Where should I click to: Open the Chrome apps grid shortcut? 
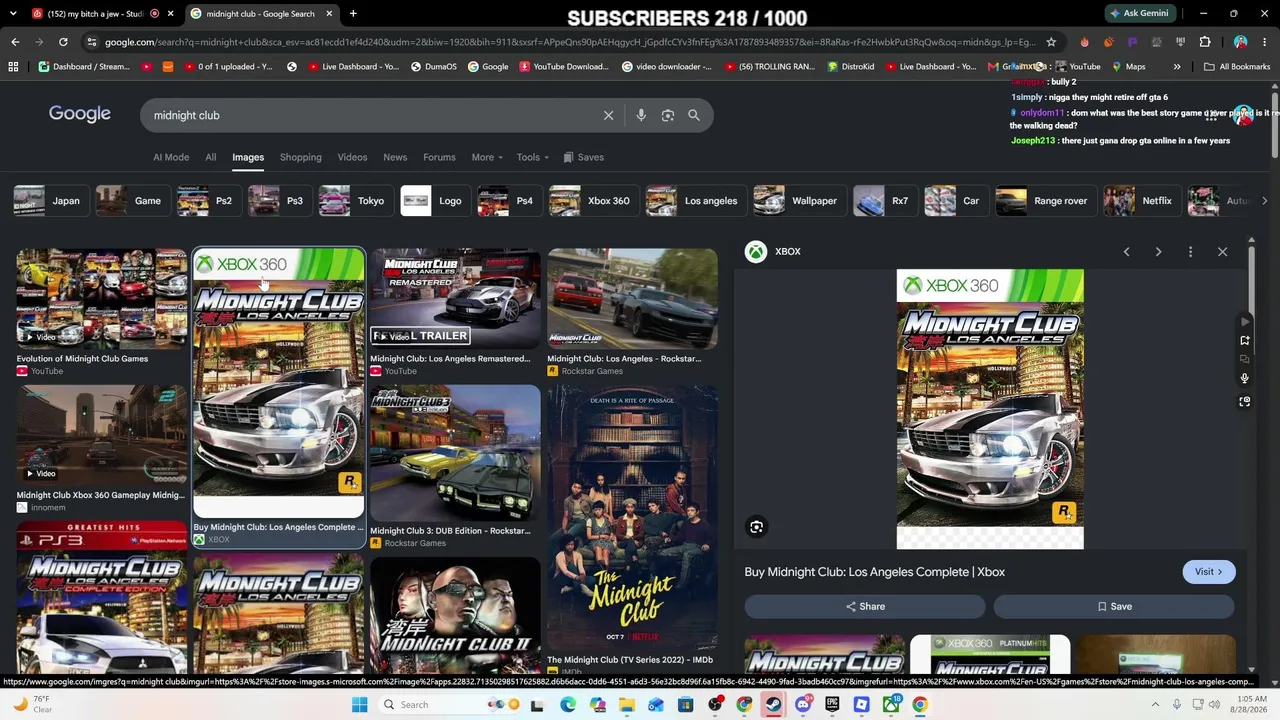pos(13,67)
